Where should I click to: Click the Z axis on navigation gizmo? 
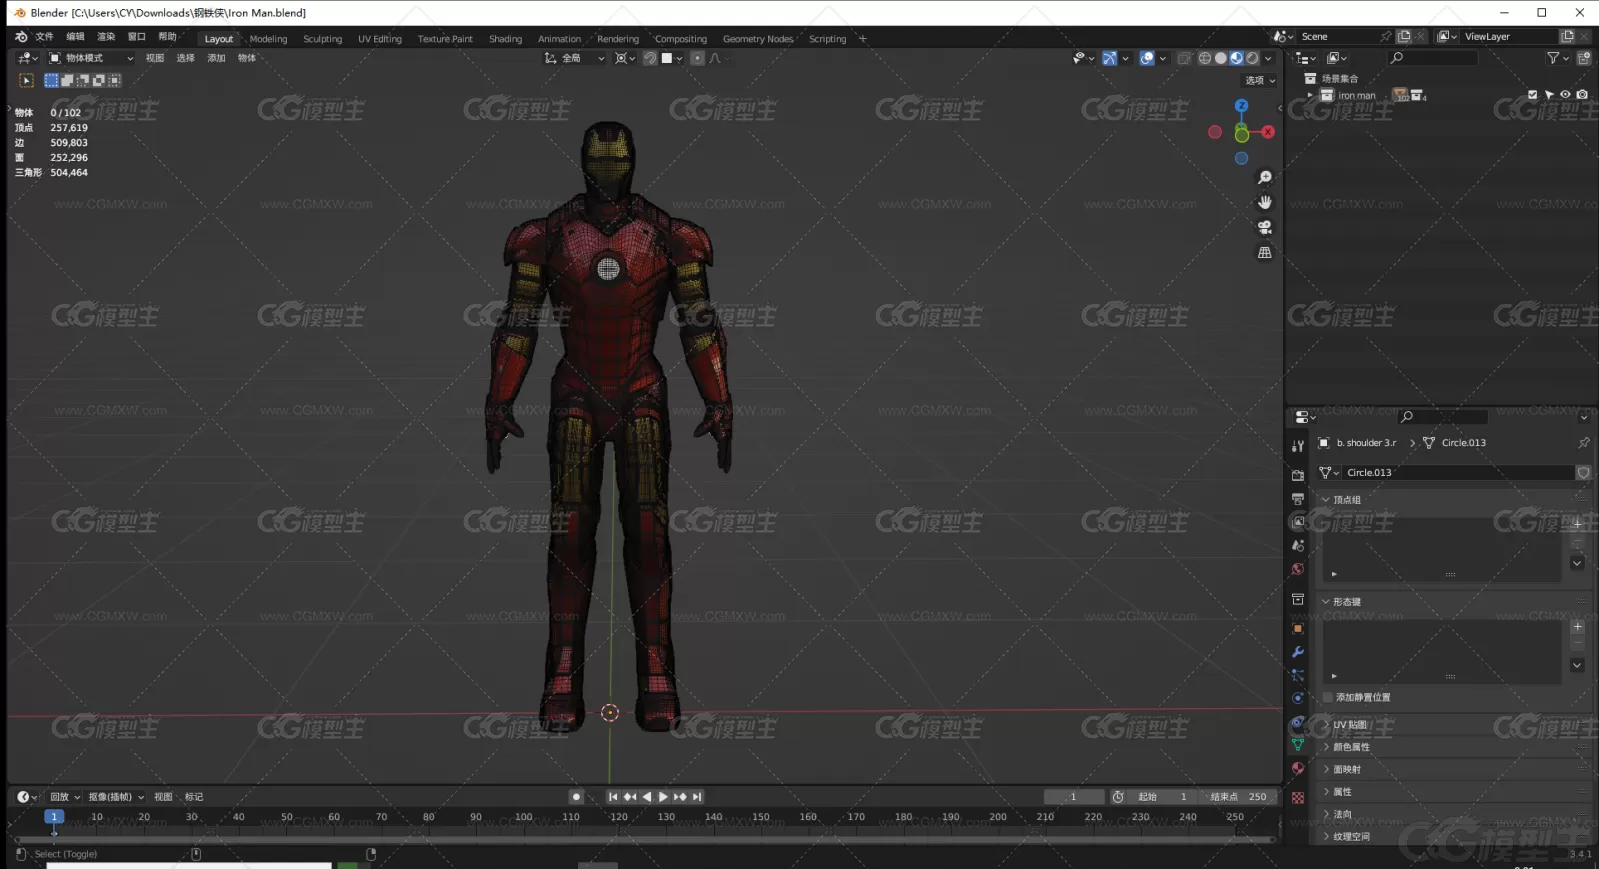tap(1241, 105)
